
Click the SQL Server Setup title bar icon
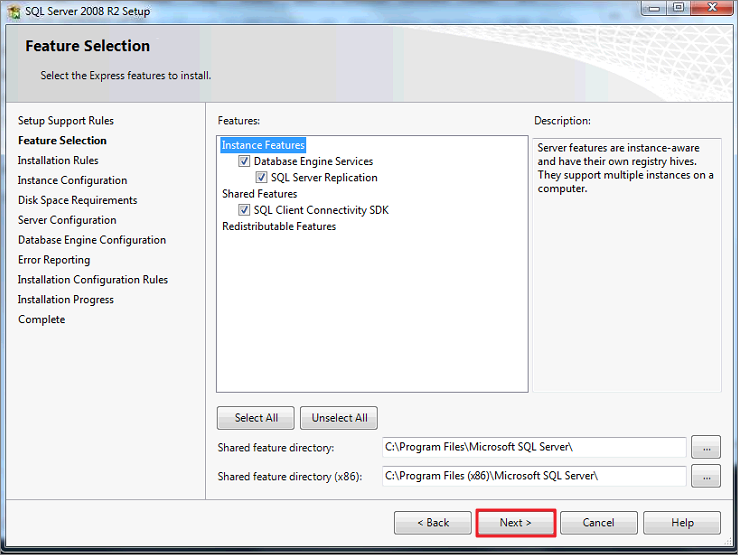coord(14,12)
